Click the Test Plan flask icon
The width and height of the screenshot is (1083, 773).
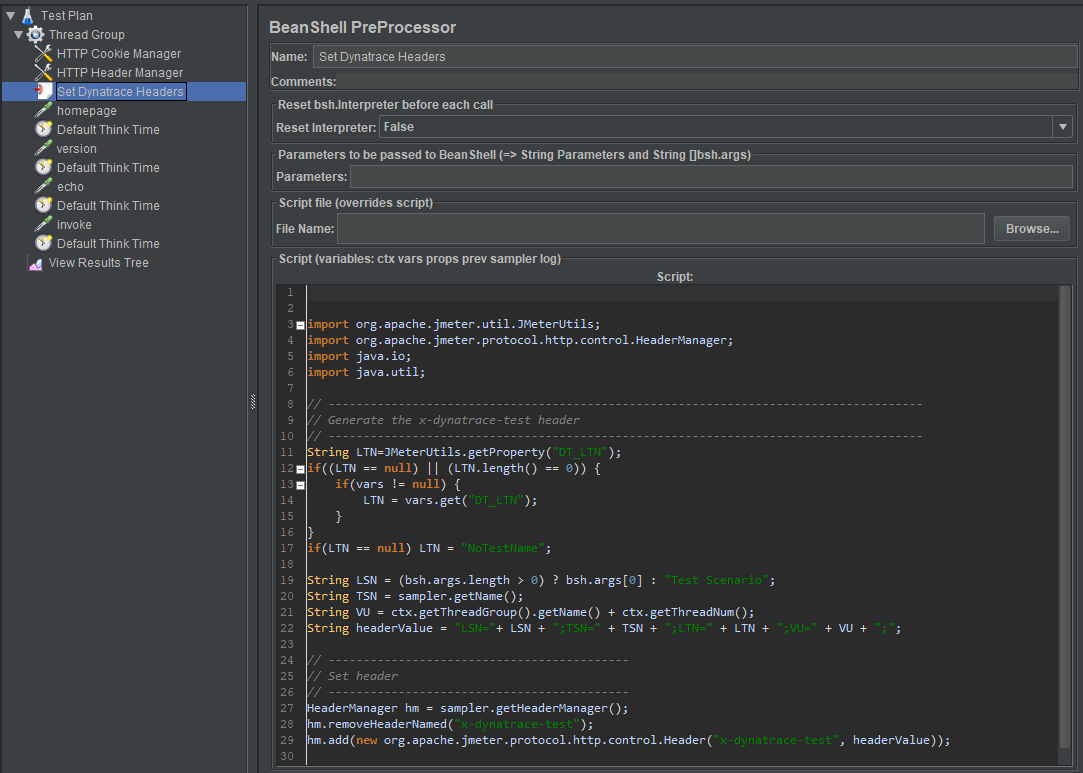tap(28, 15)
